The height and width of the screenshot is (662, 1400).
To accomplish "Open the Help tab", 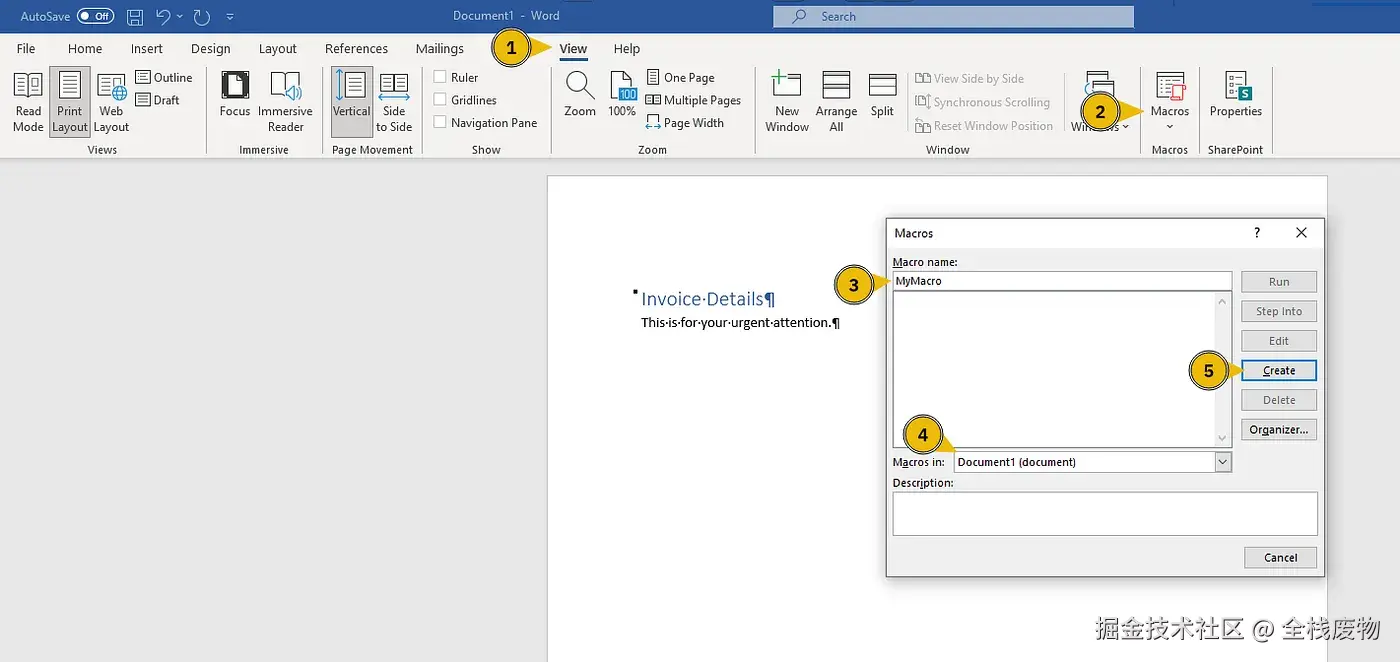I will click(627, 49).
